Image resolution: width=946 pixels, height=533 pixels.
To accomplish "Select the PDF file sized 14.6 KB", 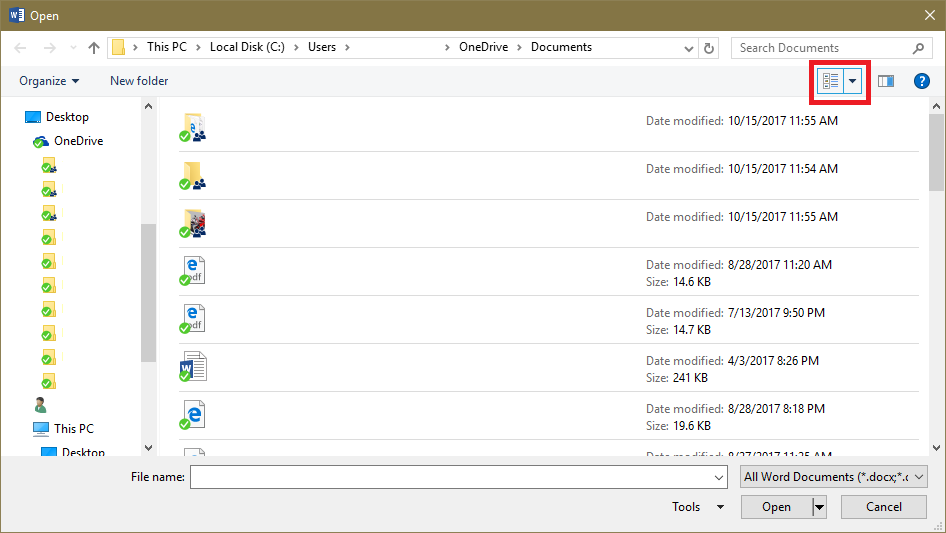I will point(548,272).
